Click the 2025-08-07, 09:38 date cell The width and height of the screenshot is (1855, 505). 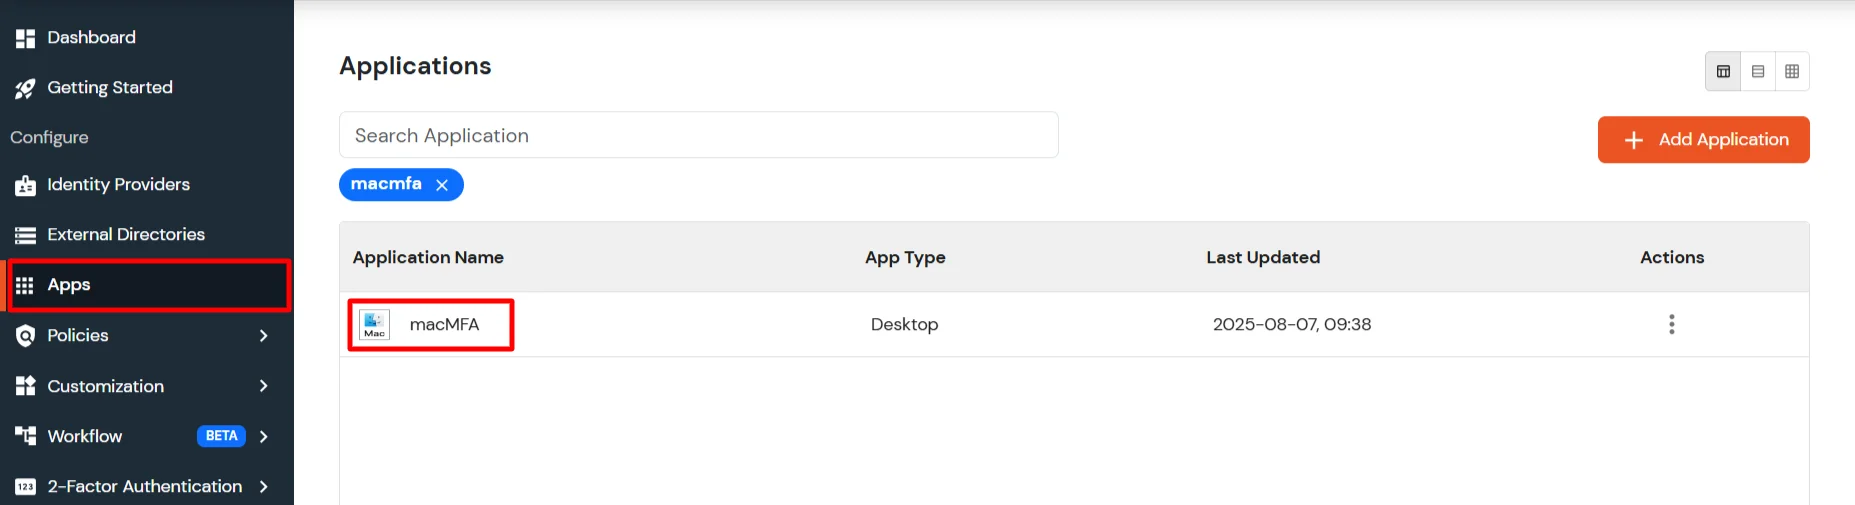(x=1292, y=325)
